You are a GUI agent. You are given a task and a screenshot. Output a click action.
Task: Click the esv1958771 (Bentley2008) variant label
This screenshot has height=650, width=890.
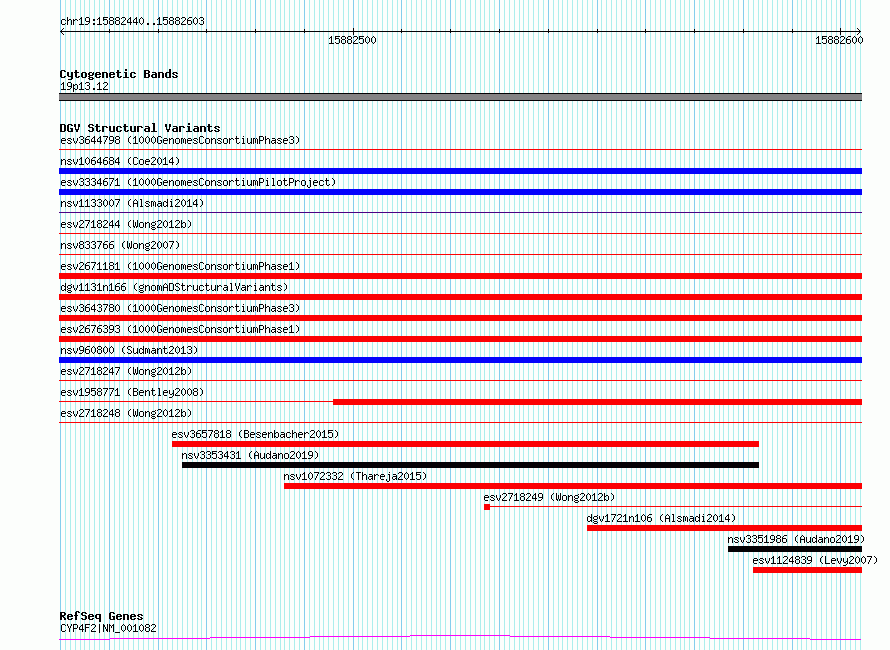coord(132,392)
